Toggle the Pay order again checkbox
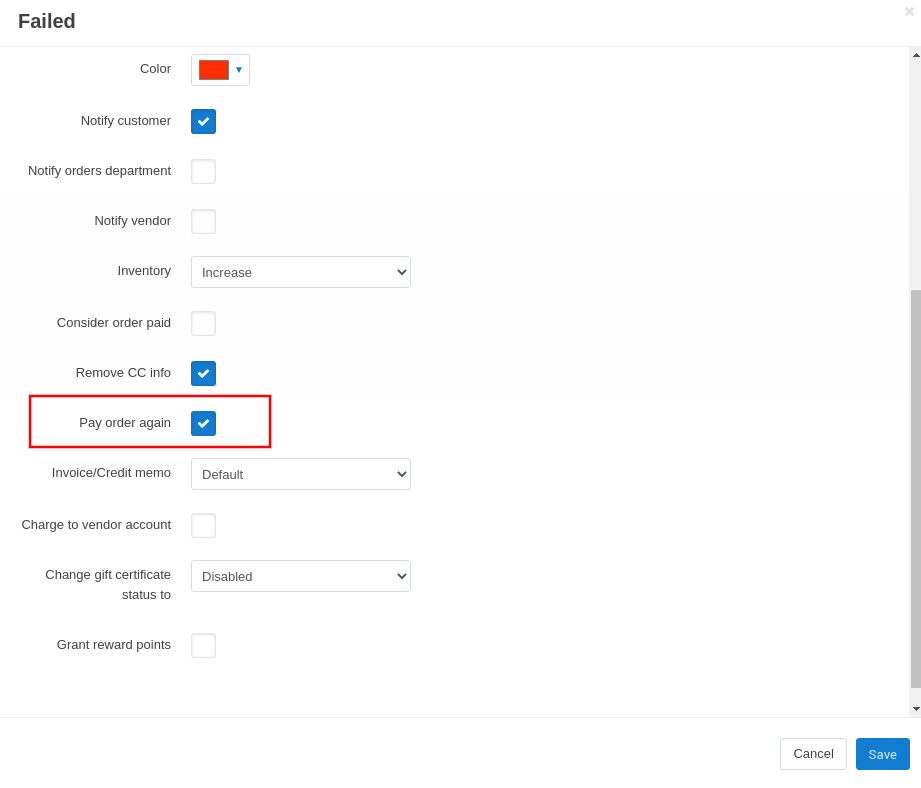Image resolution: width=921 pixels, height=788 pixels. pos(203,423)
